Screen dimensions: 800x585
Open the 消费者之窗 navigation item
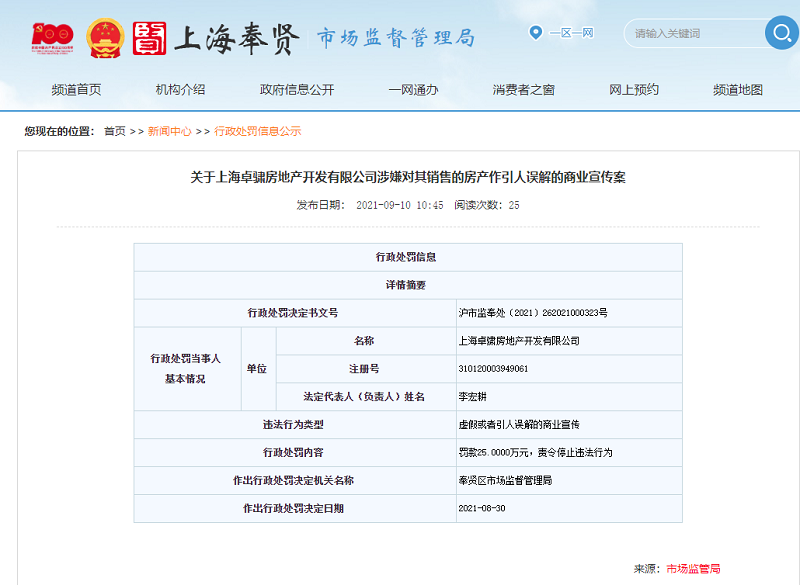coord(525,88)
